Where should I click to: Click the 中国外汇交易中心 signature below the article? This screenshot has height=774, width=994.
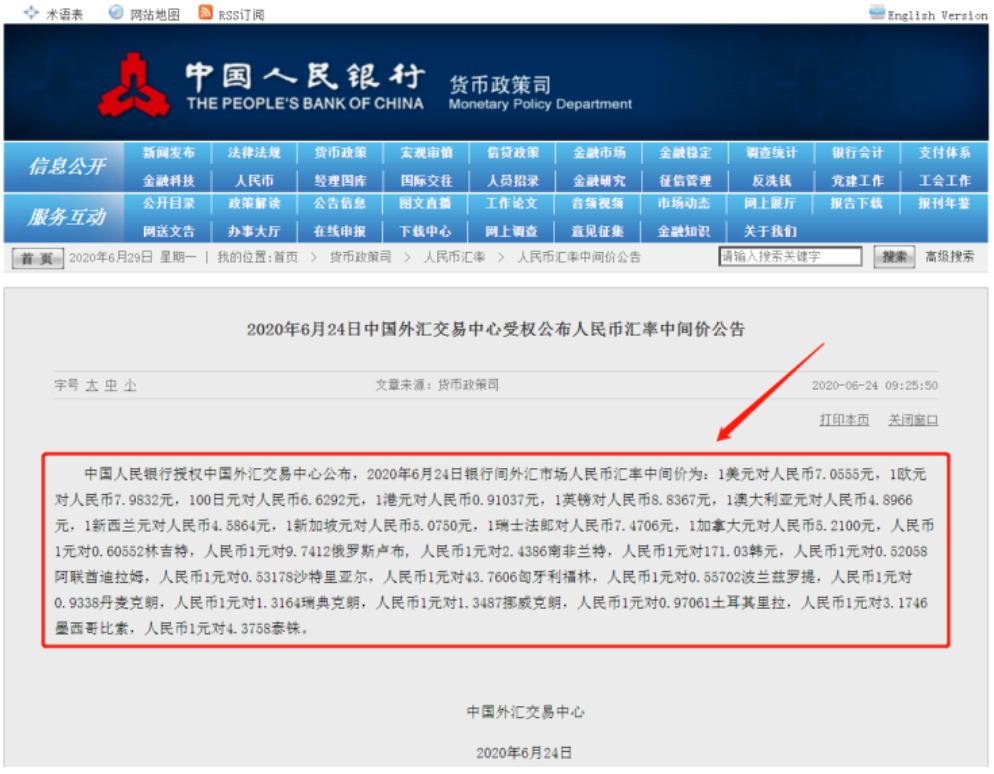coord(526,713)
